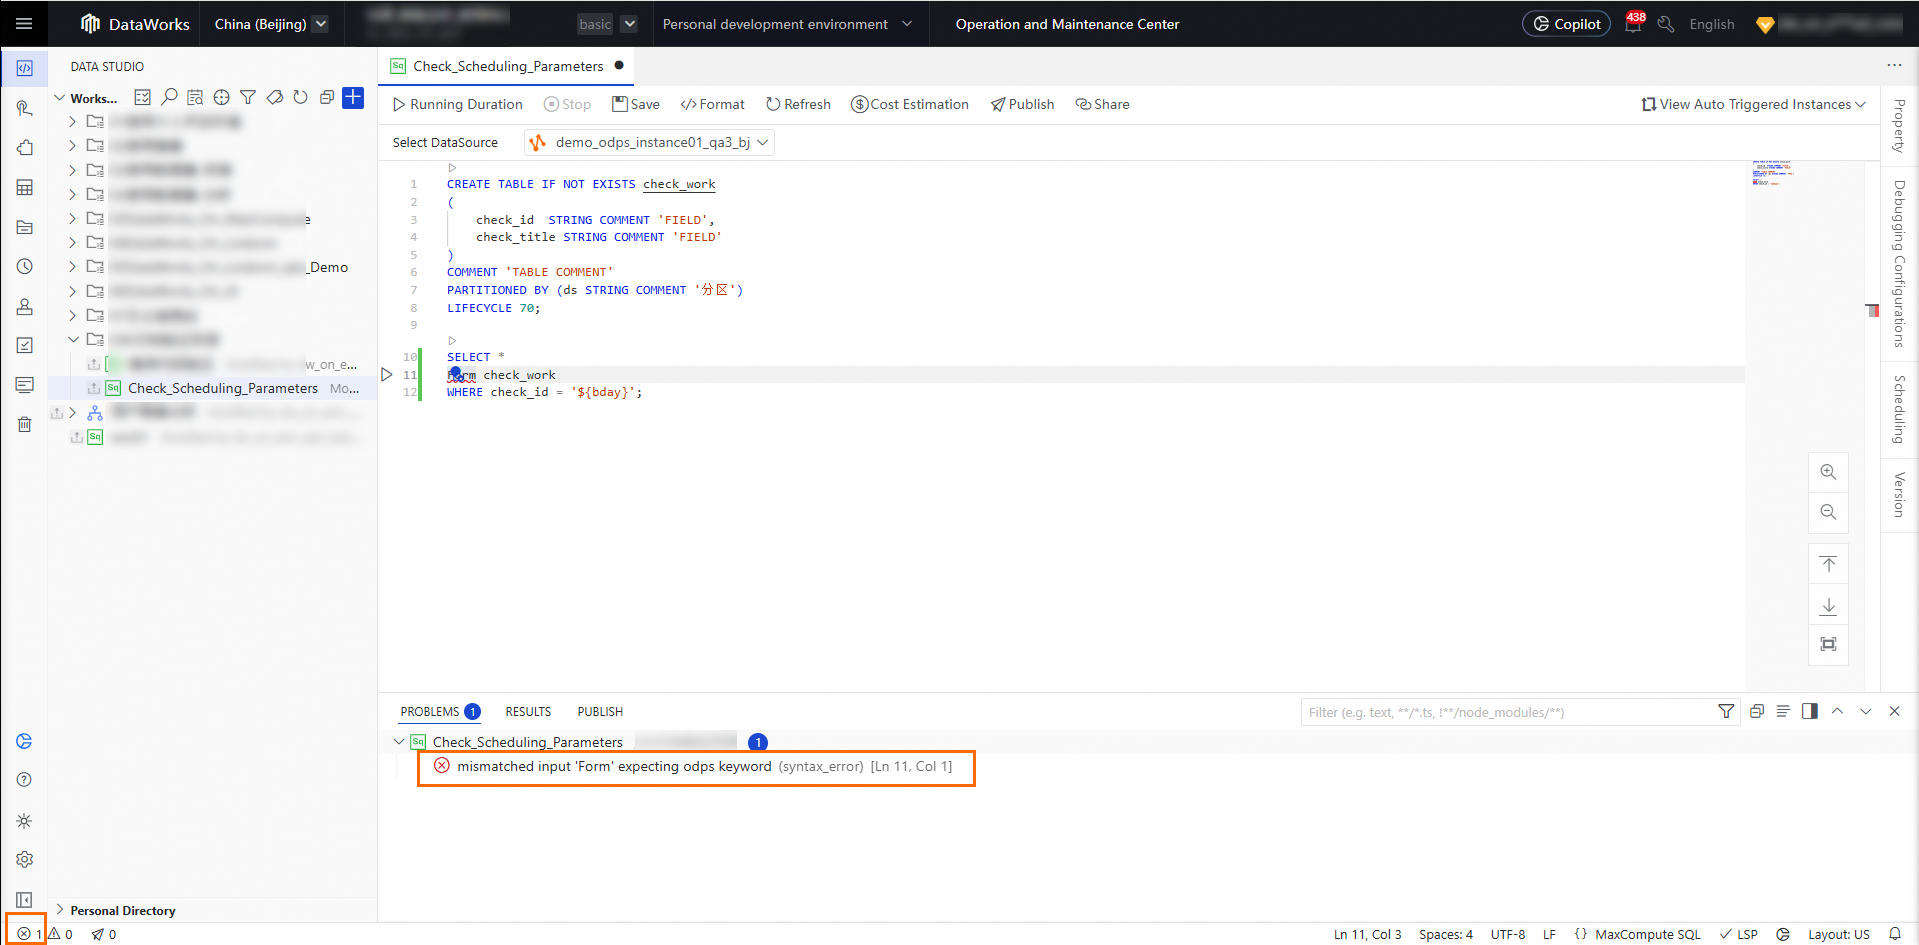Open the puzzle-piece extensions icon in sidebar
This screenshot has height=945, width=1919.
click(x=25, y=148)
